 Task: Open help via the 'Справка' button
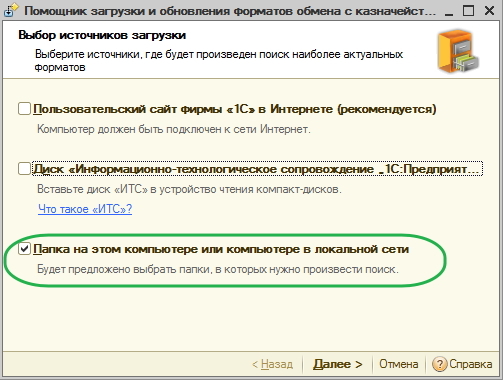462,364
